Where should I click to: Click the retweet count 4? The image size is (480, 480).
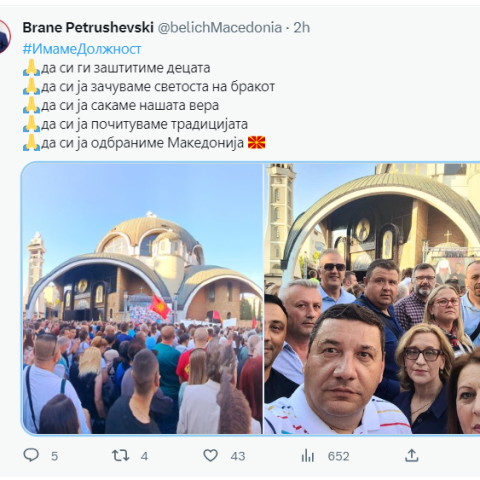[x=144, y=456]
